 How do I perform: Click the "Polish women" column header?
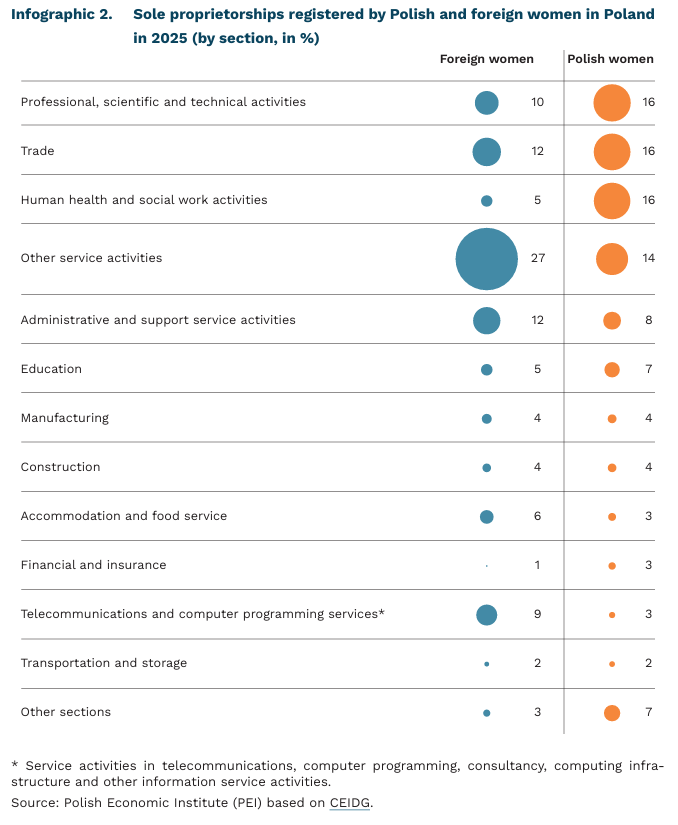(x=610, y=59)
